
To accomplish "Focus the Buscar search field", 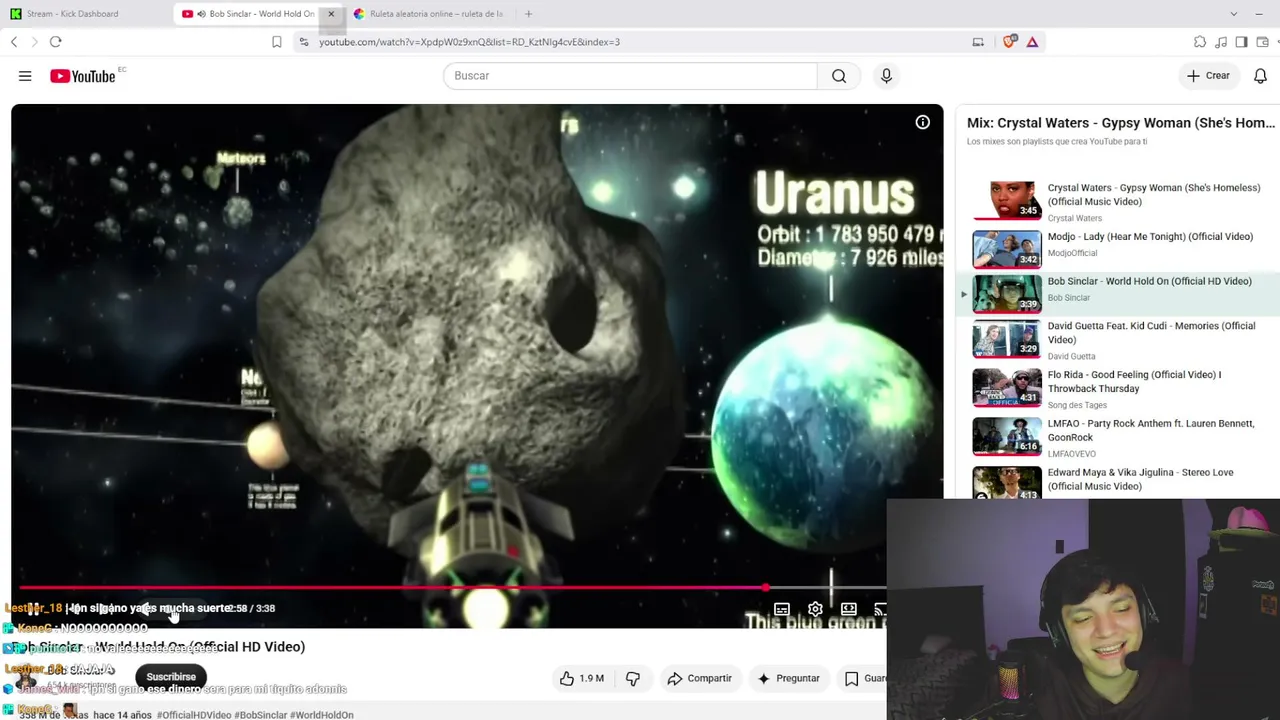I will pyautogui.click(x=631, y=76).
